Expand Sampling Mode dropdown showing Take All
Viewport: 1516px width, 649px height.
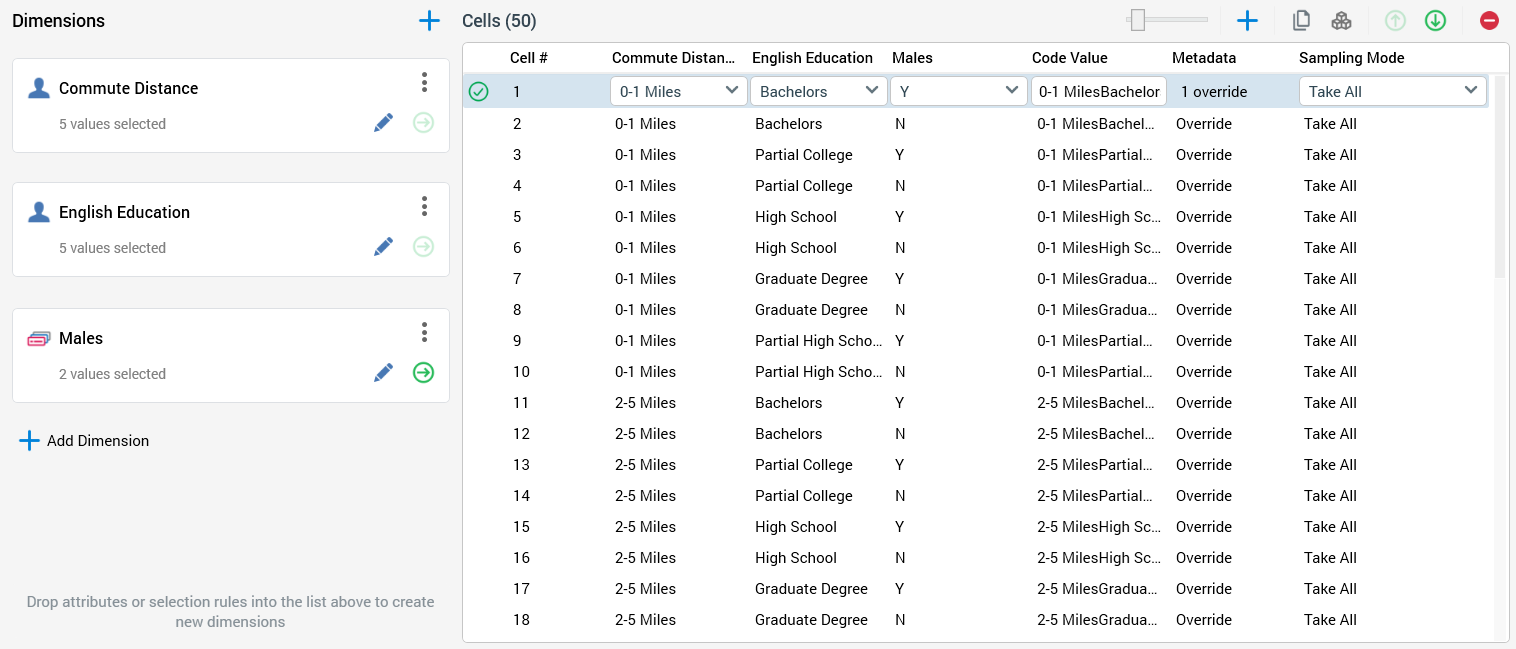1392,92
